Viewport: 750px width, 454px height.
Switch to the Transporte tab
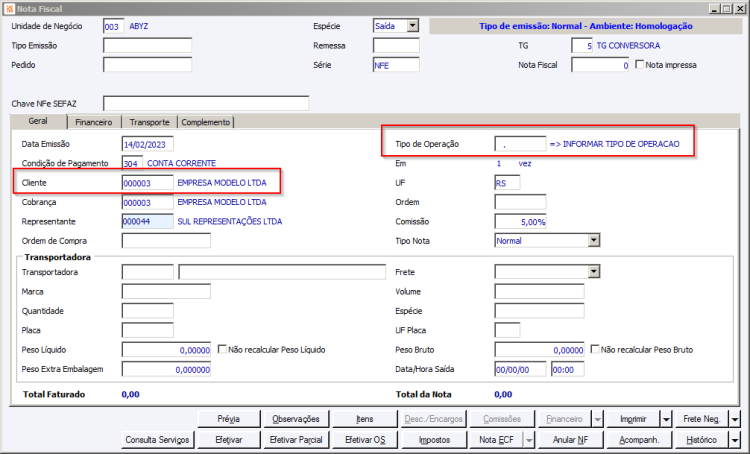149,122
